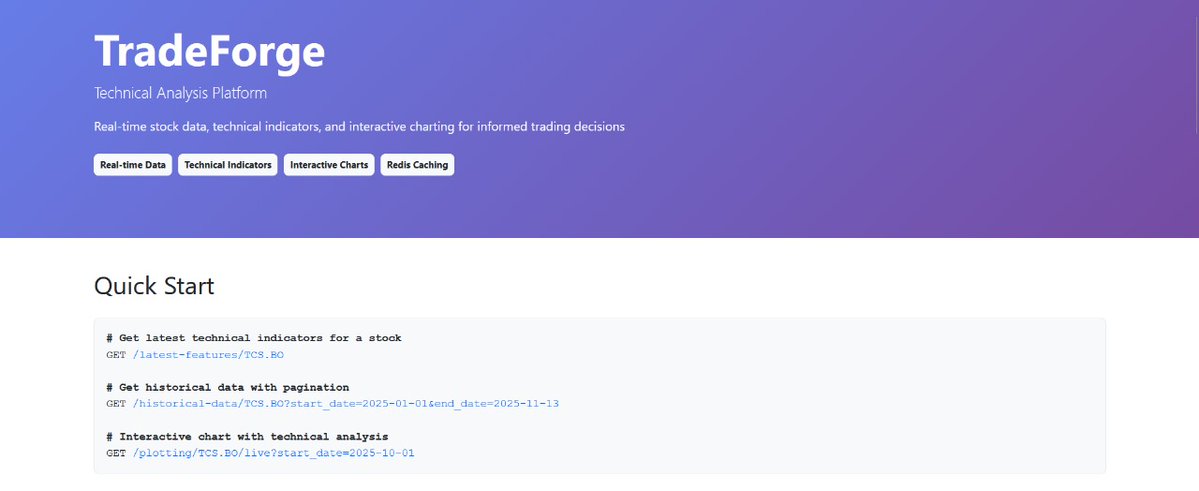Image resolution: width=1199 pixels, height=491 pixels.
Task: Click the Redis Caching badge
Action: click(418, 165)
